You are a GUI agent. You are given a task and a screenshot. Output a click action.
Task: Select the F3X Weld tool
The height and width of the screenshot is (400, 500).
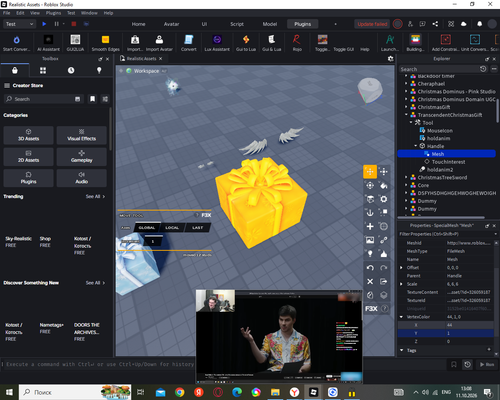coord(384,240)
